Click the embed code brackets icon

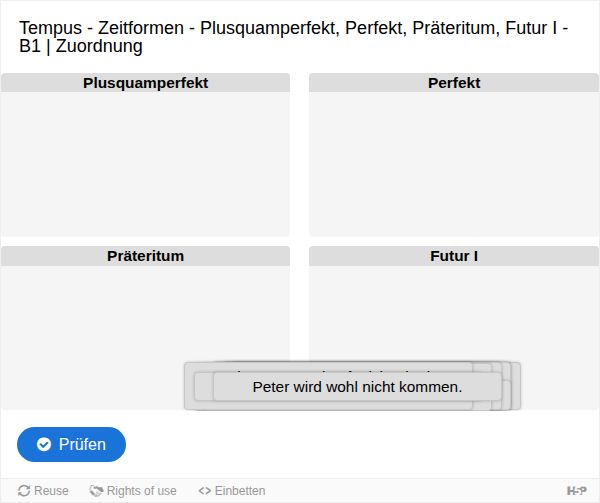pyautogui.click(x=205, y=491)
